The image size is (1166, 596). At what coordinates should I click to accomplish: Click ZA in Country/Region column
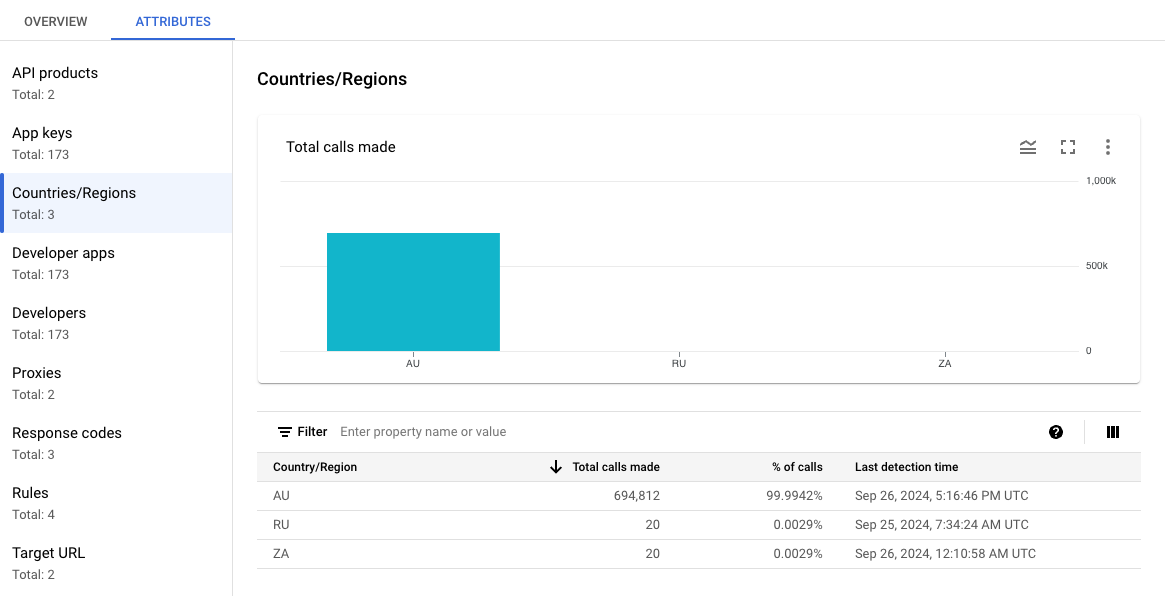click(281, 554)
